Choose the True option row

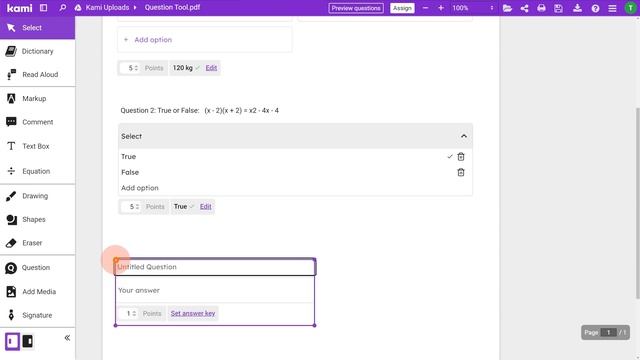[282, 156]
